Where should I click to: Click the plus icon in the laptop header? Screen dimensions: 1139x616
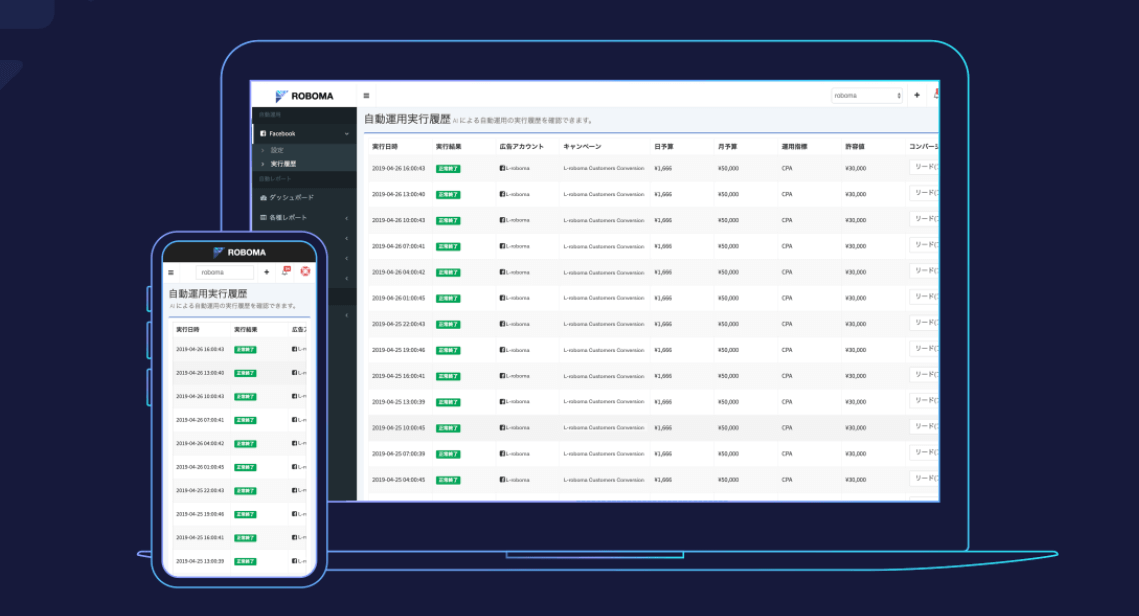coord(917,95)
